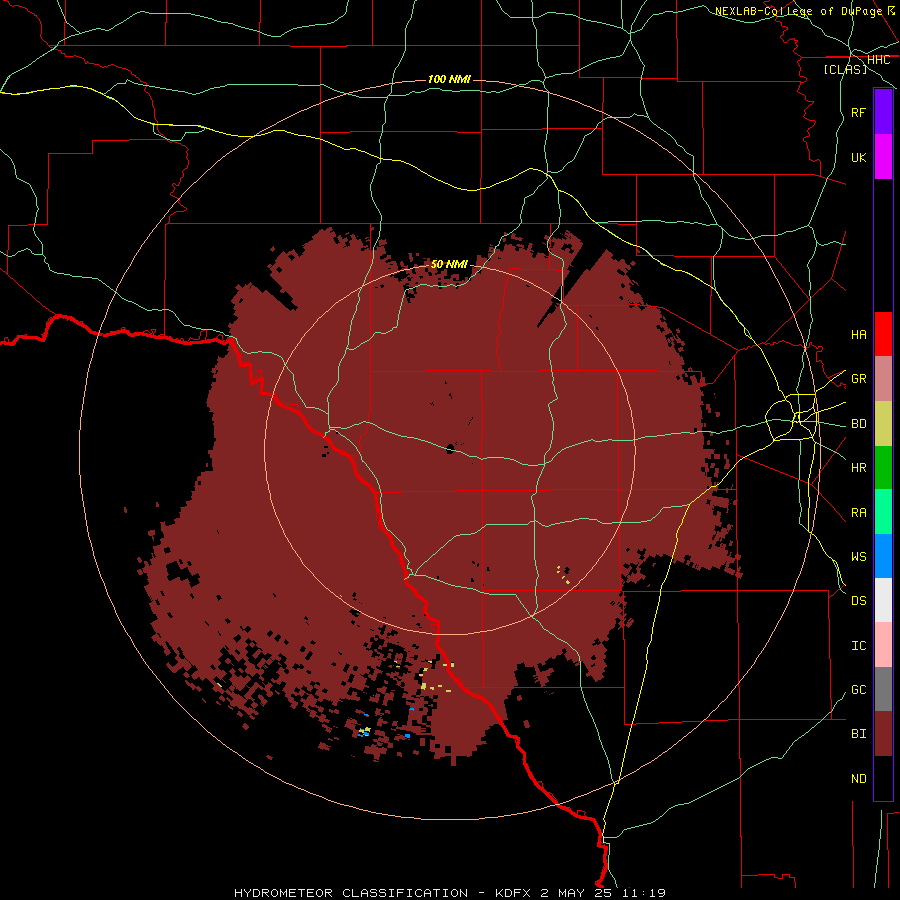Click the 'HA' legend label
Image resolution: width=900 pixels, height=900 pixels.
pyautogui.click(x=858, y=335)
